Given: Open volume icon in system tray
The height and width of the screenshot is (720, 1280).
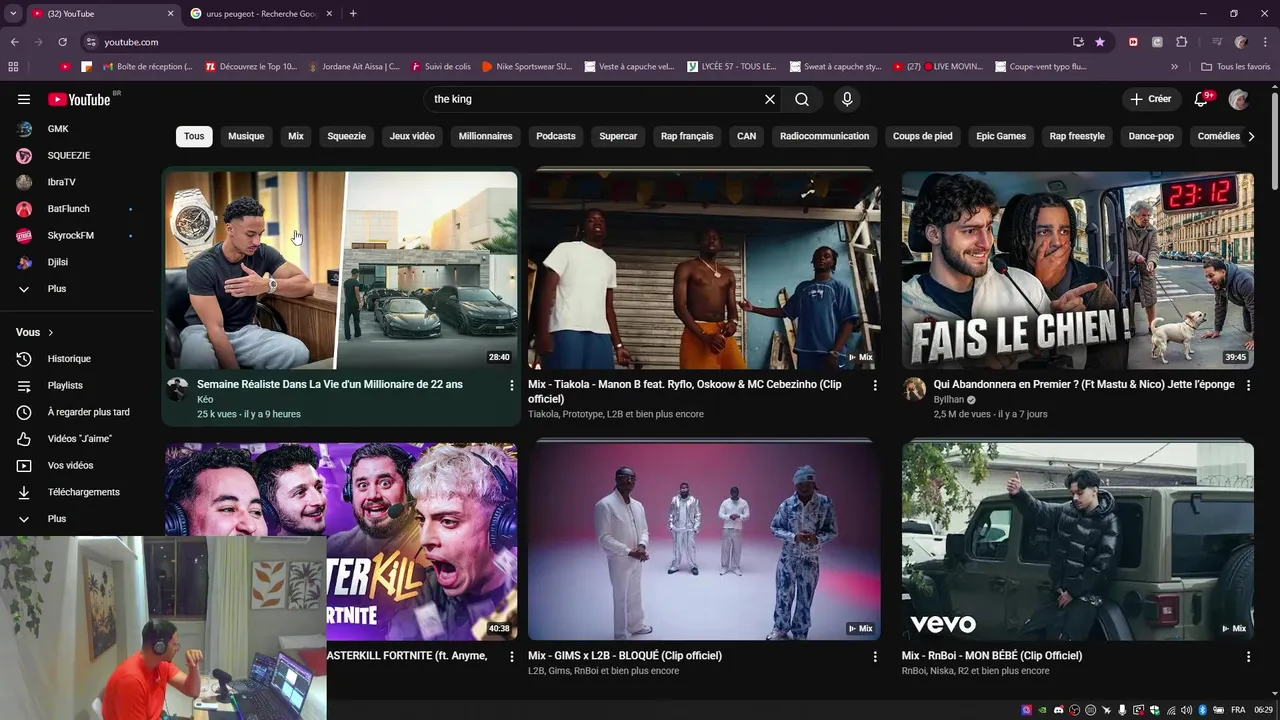Looking at the screenshot, I should pyautogui.click(x=1186, y=710).
